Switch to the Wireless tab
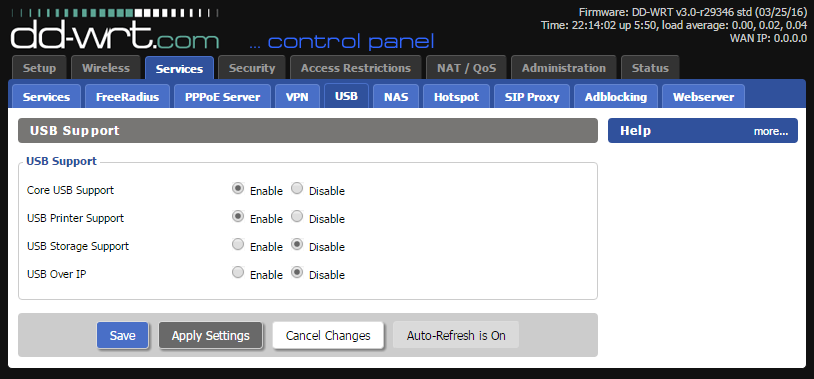The image size is (814, 379). point(106,67)
